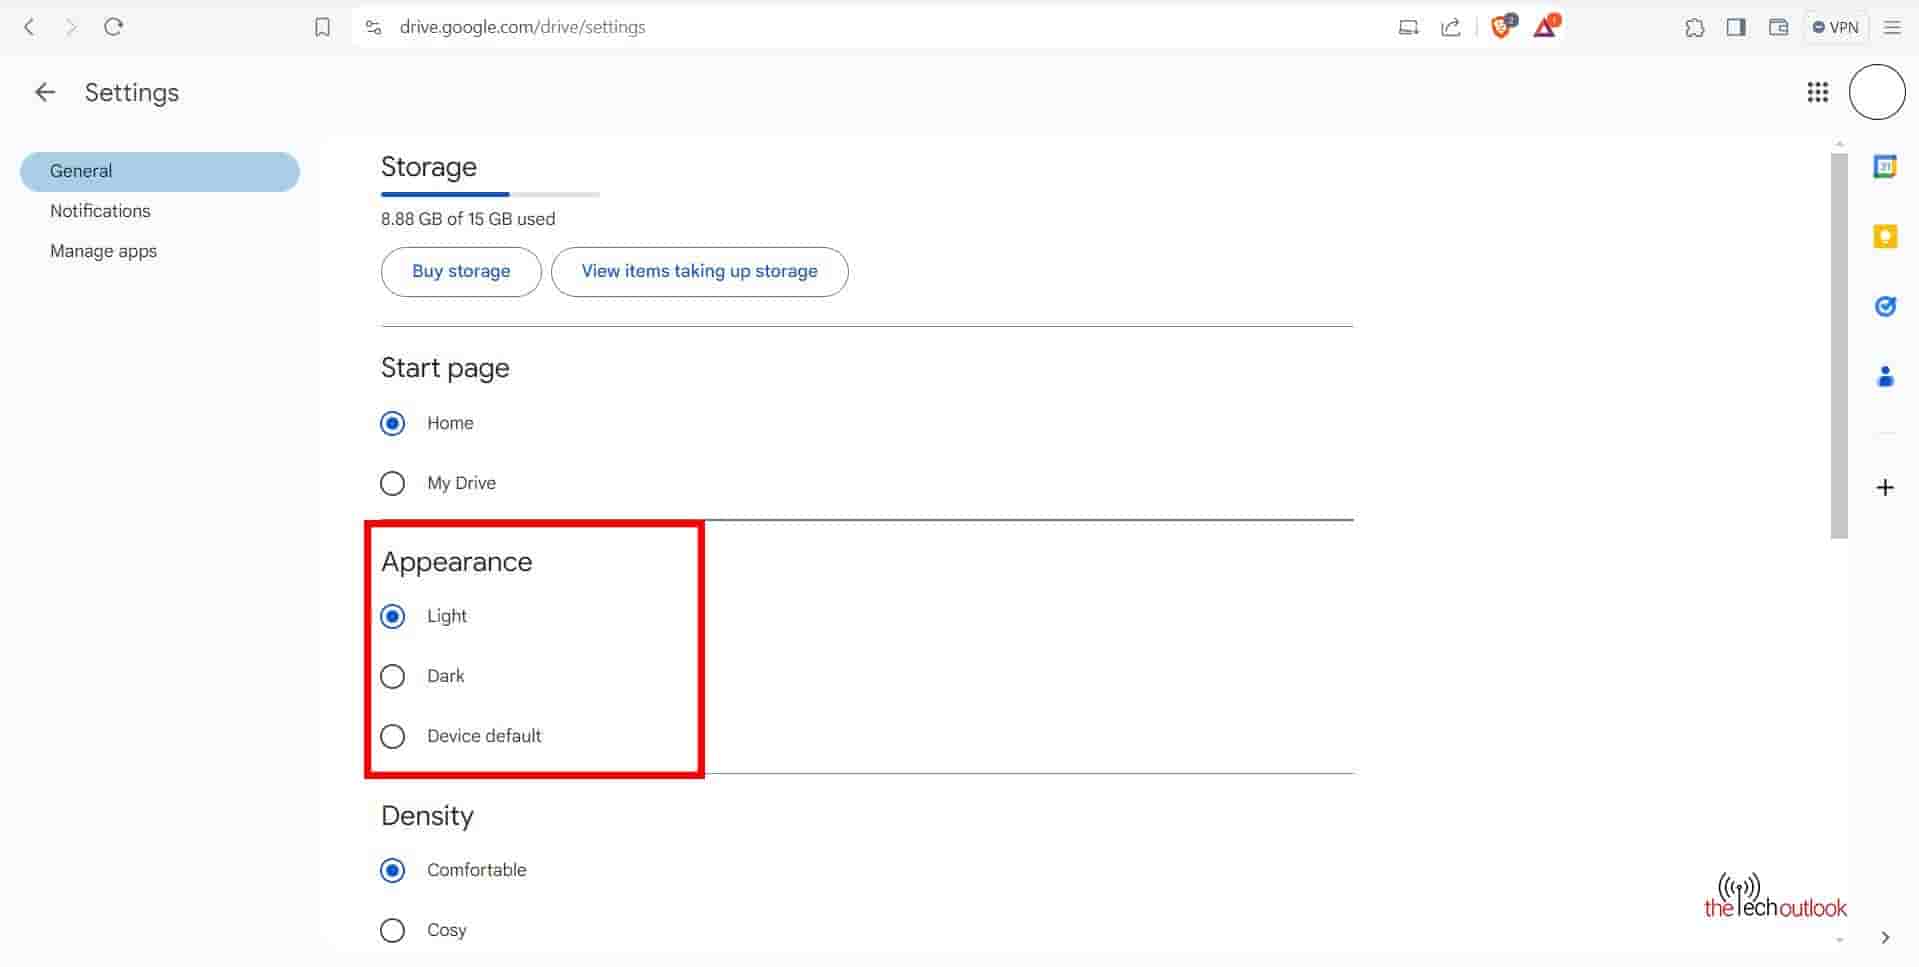The image size is (1919, 967).
Task: Click the back arrow beside Settings
Action: click(45, 93)
